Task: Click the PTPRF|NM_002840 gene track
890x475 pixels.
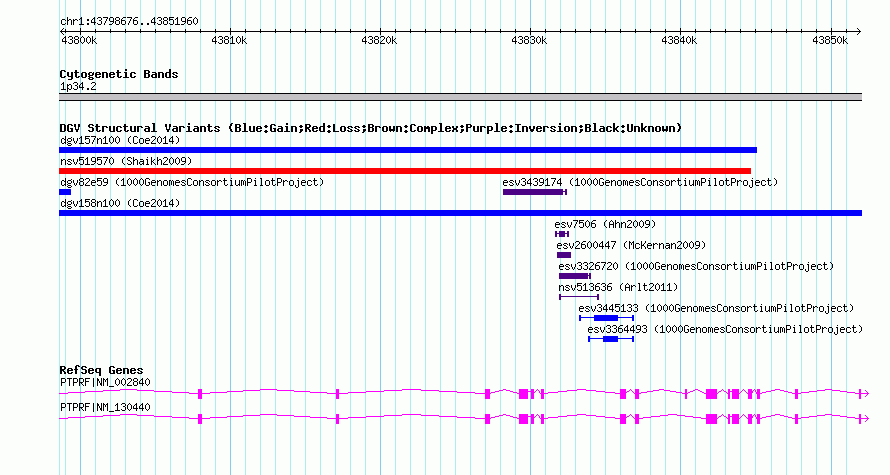Action: [x=464, y=393]
